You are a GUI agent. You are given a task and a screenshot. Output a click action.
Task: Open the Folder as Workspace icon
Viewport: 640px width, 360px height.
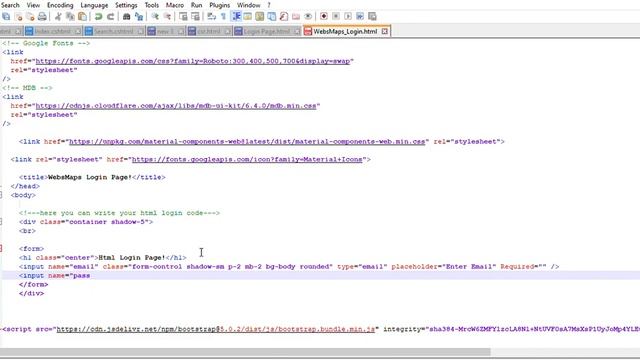click(x=296, y=16)
